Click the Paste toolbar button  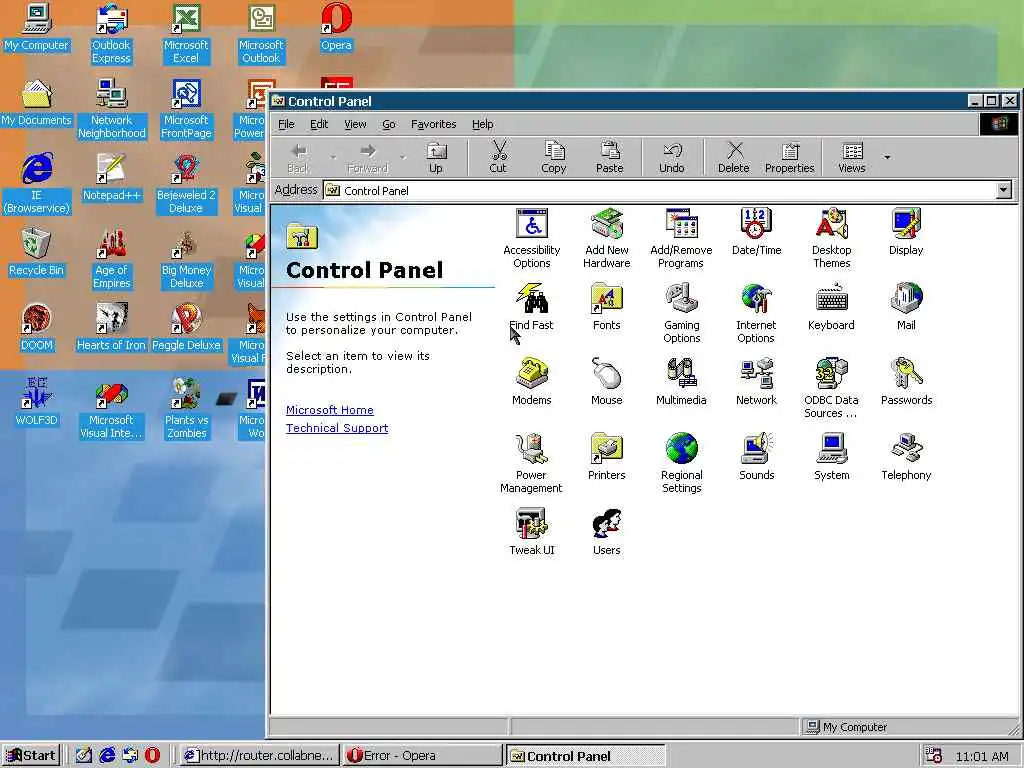tap(609, 157)
